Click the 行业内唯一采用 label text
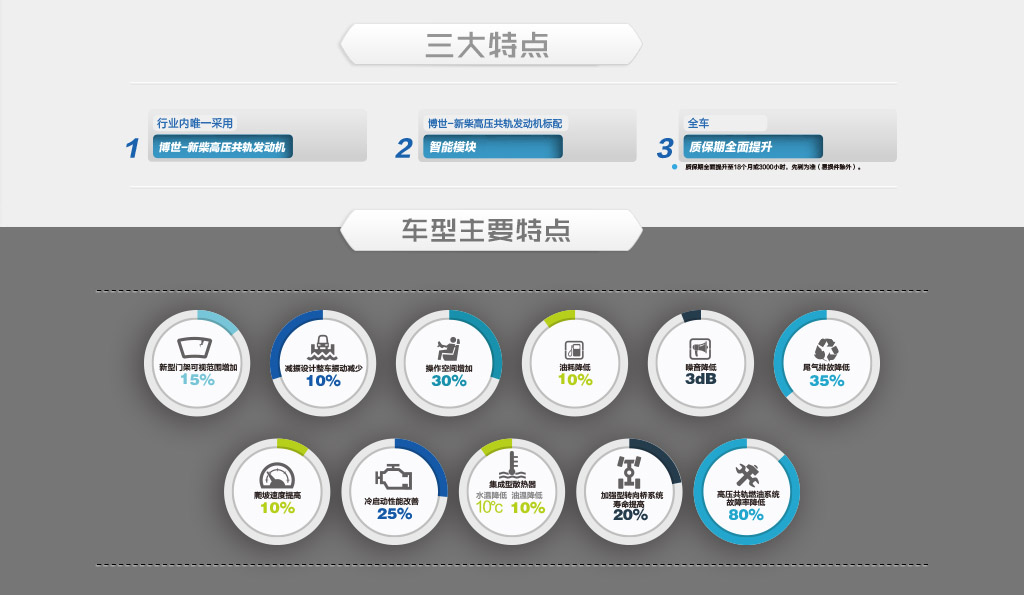 195,123
